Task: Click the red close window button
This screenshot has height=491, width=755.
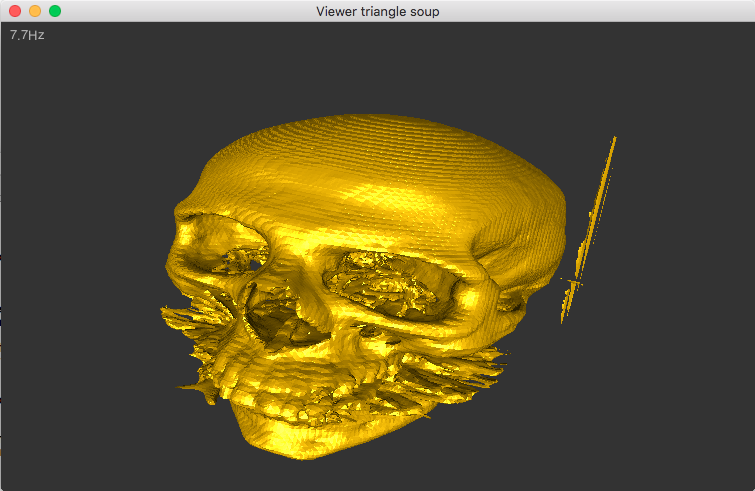Action: click(15, 11)
